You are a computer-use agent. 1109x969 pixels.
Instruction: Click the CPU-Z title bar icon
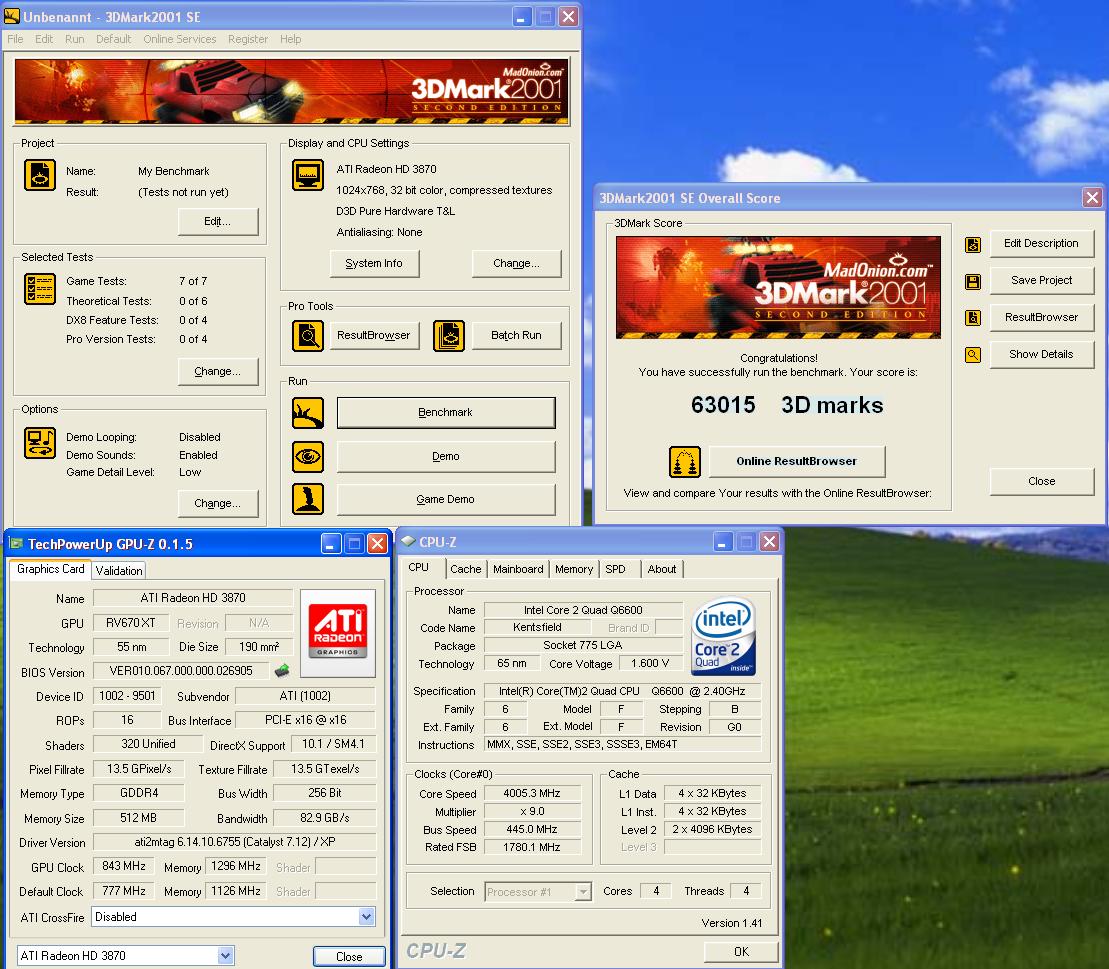tap(408, 541)
